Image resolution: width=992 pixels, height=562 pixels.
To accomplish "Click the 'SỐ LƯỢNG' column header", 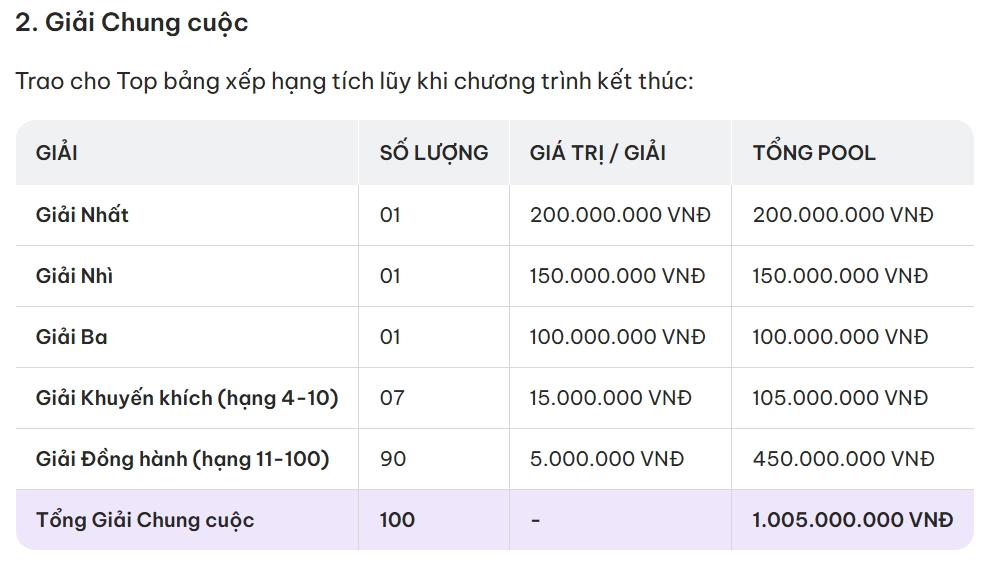I will (434, 153).
